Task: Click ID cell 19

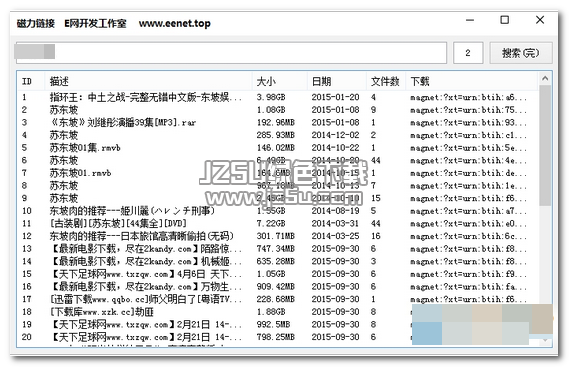Action: (26, 325)
